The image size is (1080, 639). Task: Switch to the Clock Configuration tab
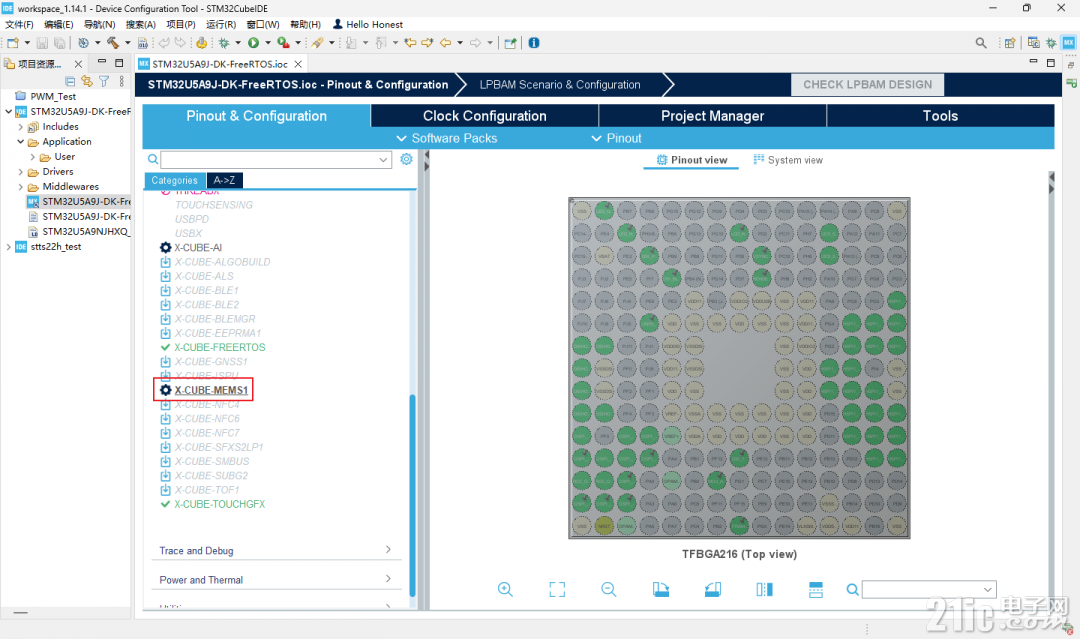[485, 116]
